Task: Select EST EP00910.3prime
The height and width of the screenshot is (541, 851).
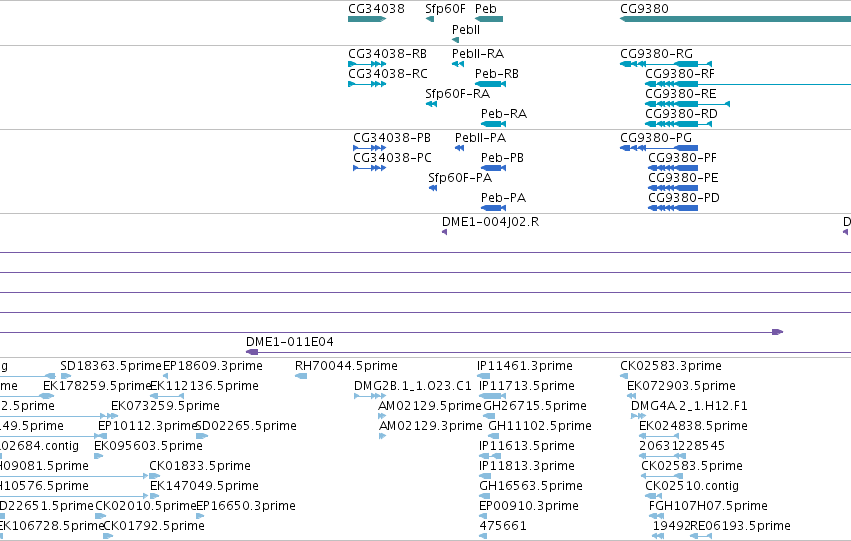Action: pos(484,517)
